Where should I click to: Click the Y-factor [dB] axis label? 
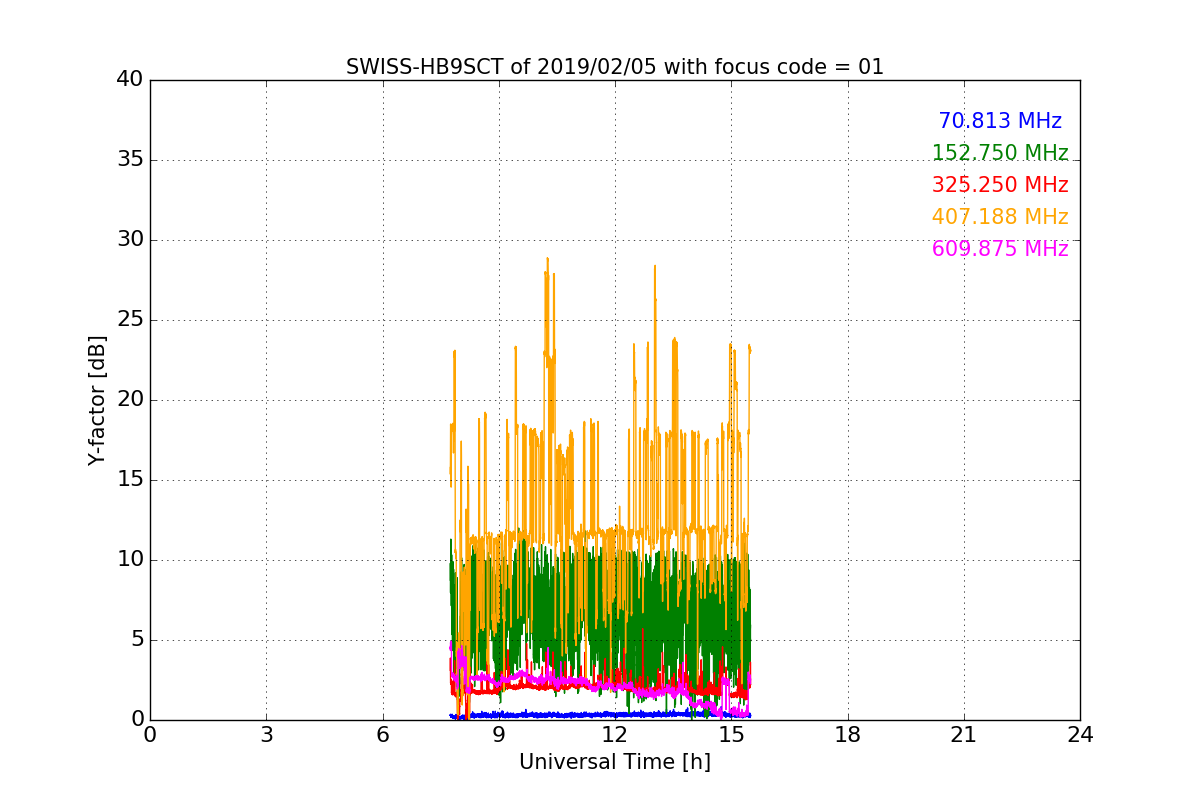click(x=97, y=400)
